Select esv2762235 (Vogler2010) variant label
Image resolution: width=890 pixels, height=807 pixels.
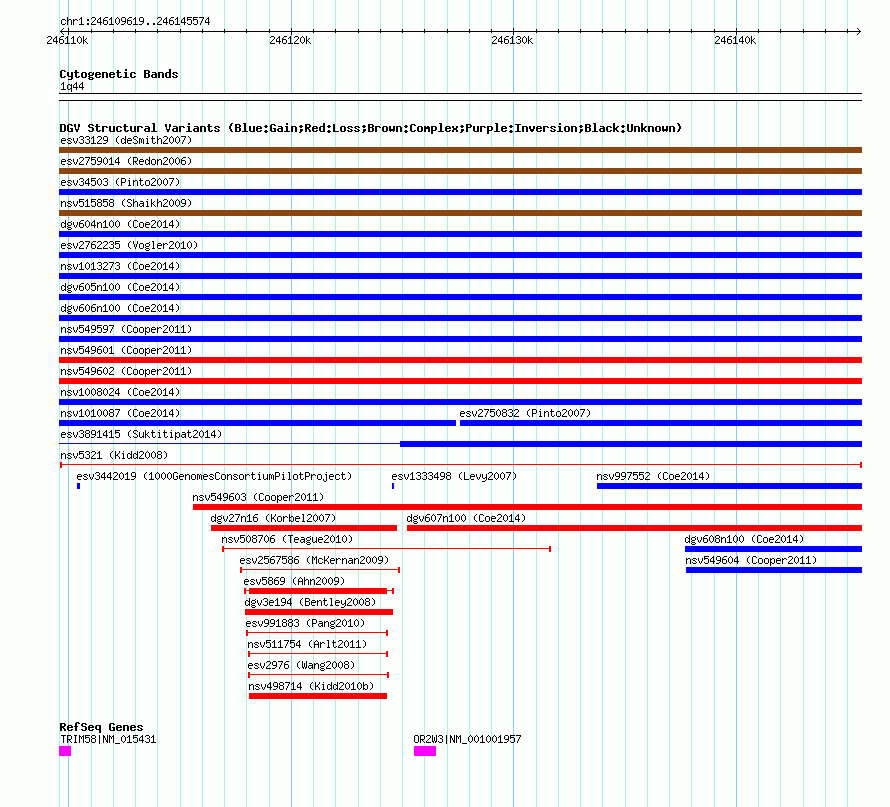pyautogui.click(x=129, y=245)
